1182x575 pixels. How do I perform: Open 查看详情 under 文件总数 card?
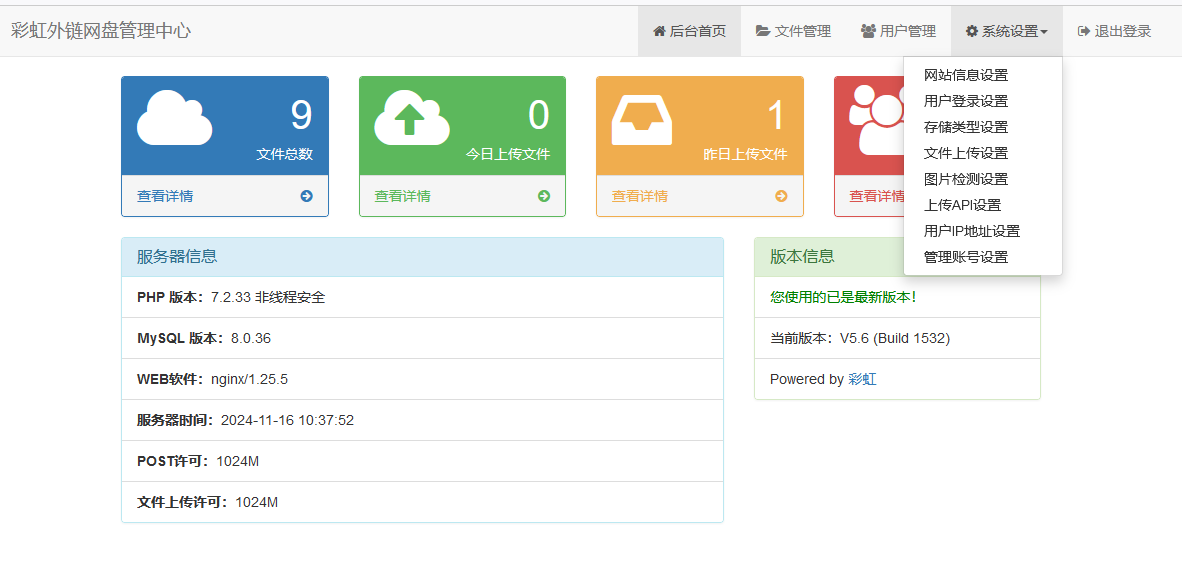pyautogui.click(x=165, y=196)
